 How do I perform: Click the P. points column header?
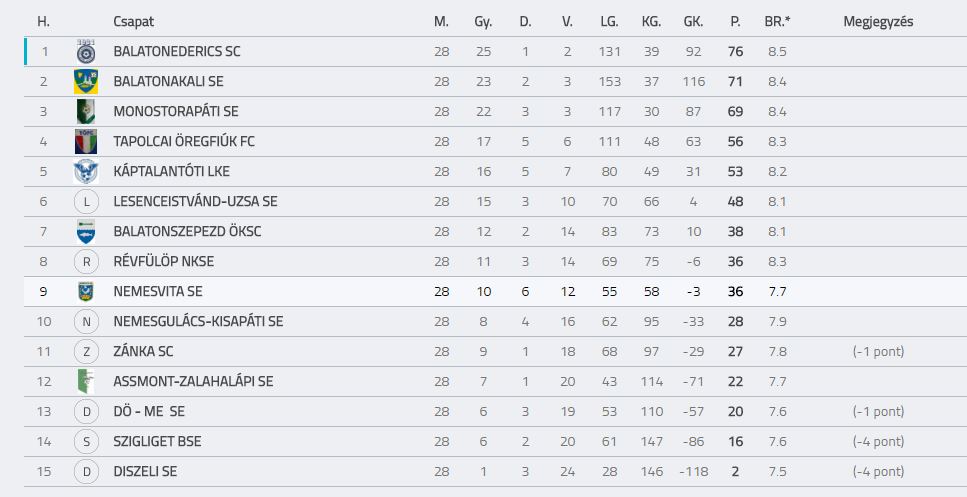point(735,22)
